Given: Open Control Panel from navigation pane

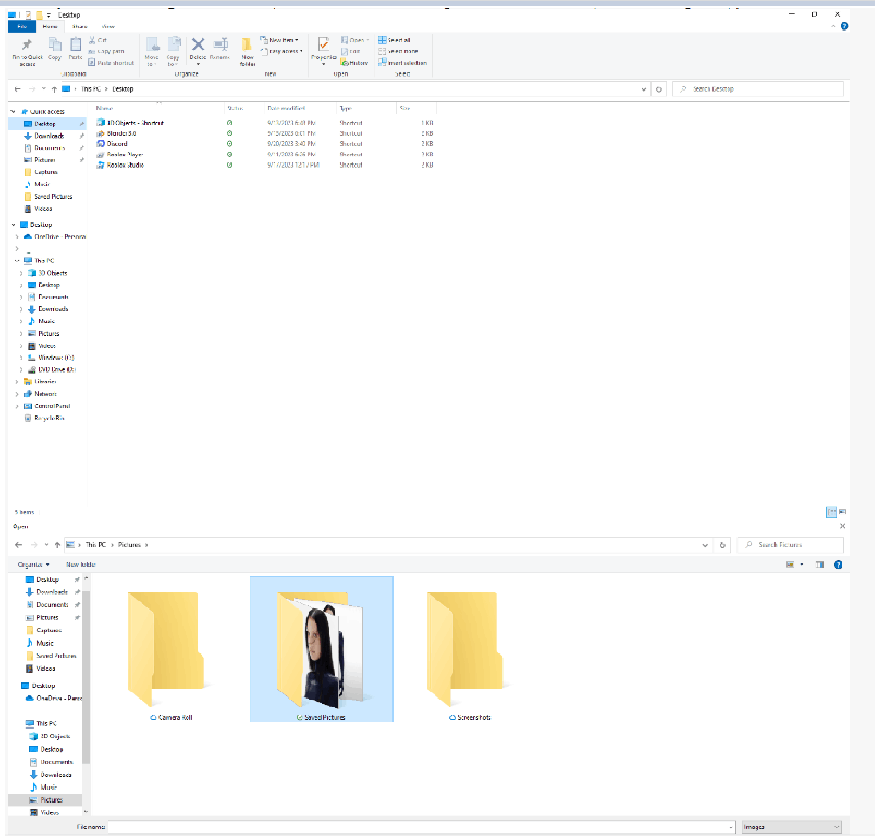Looking at the screenshot, I should pyautogui.click(x=47, y=406).
